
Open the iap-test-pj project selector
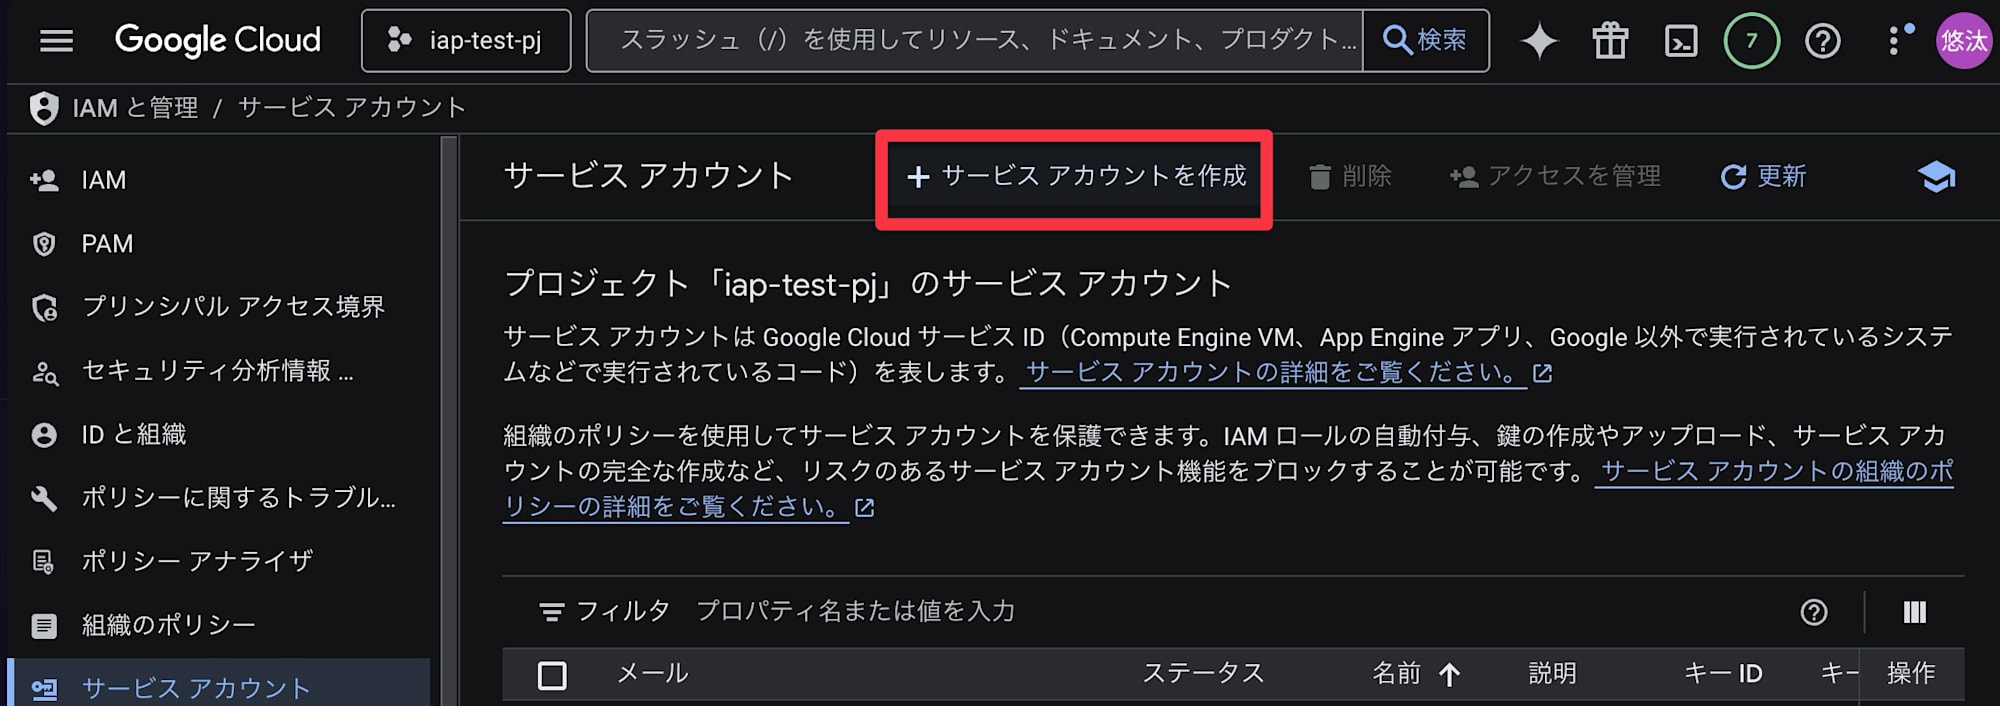(466, 41)
